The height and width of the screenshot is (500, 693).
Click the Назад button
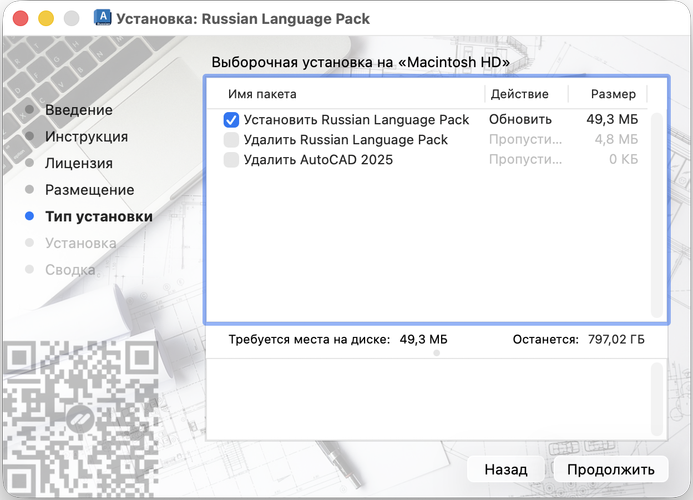506,469
